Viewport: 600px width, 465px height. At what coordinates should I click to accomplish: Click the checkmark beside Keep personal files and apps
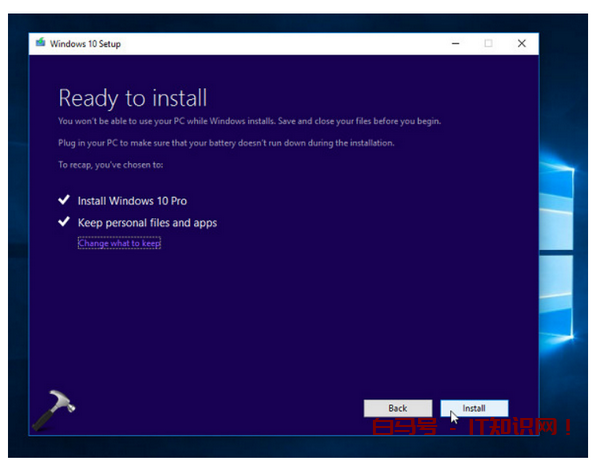click(x=64, y=222)
